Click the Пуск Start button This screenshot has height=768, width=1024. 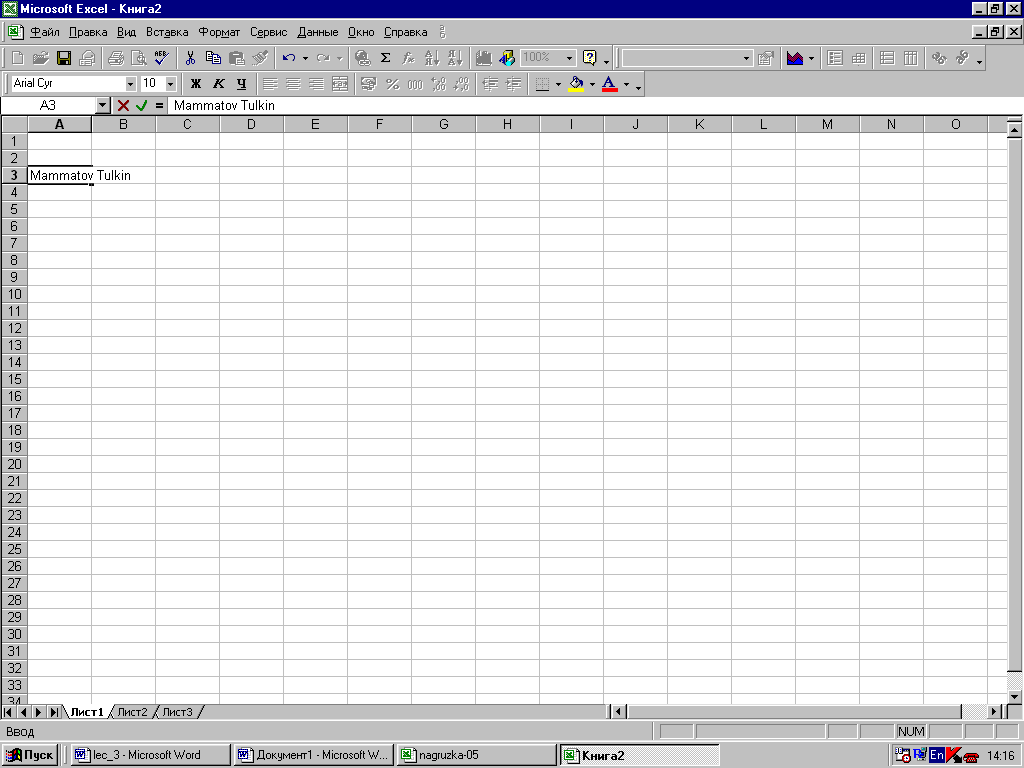click(30, 755)
